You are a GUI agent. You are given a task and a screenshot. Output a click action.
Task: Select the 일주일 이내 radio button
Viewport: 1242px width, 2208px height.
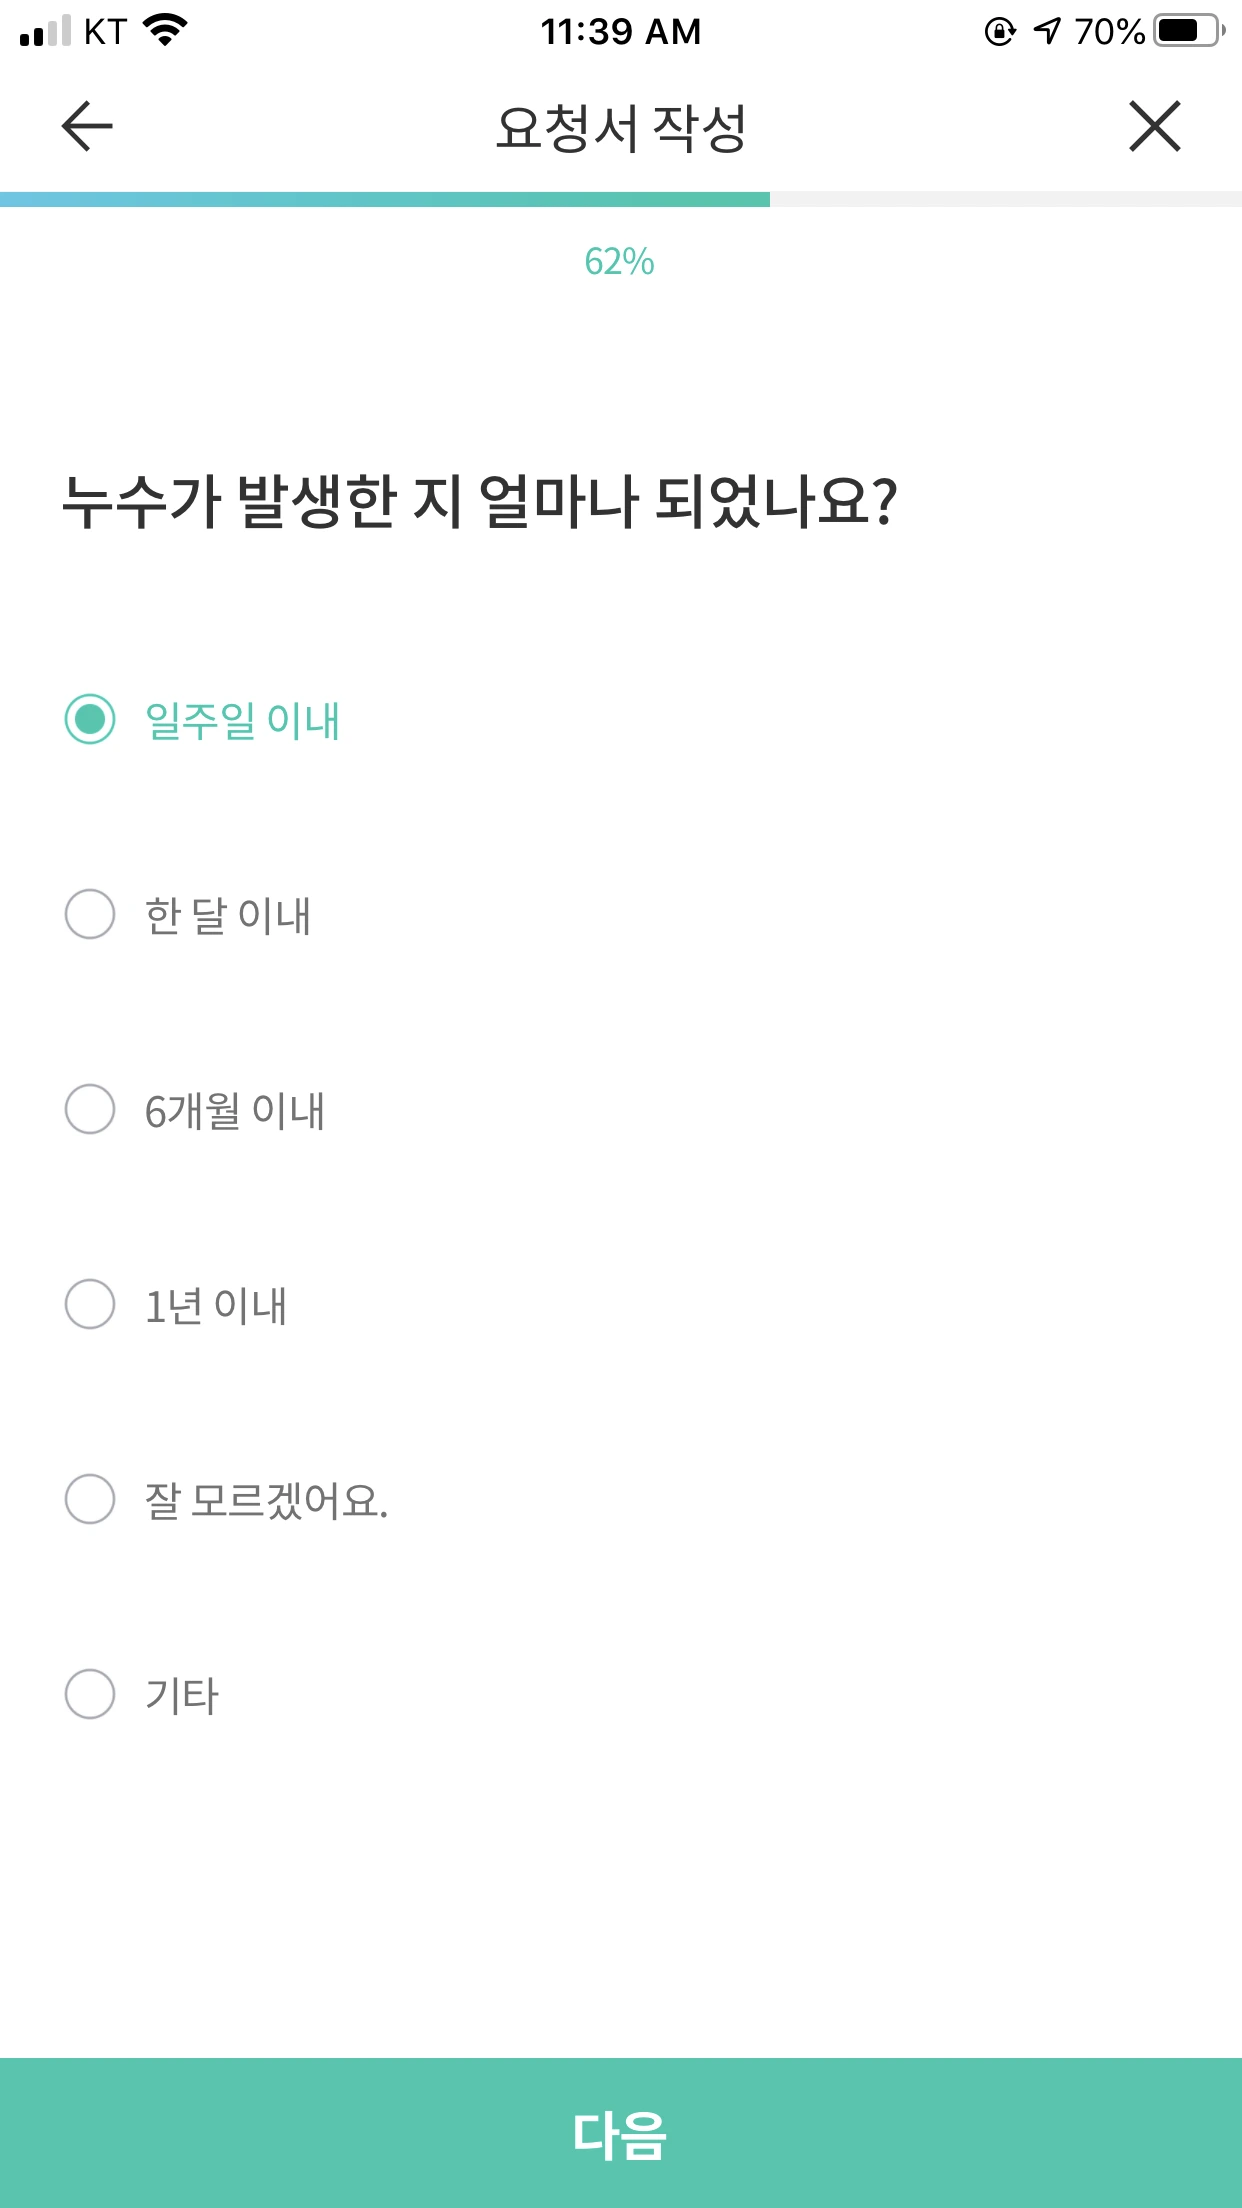(90, 719)
